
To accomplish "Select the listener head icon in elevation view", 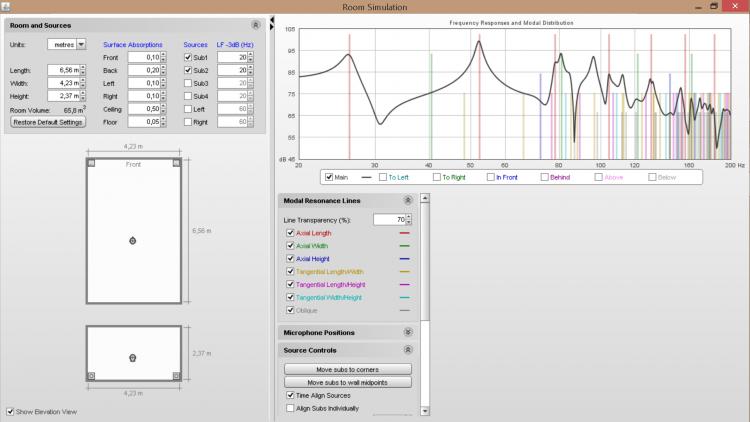I will click(133, 357).
